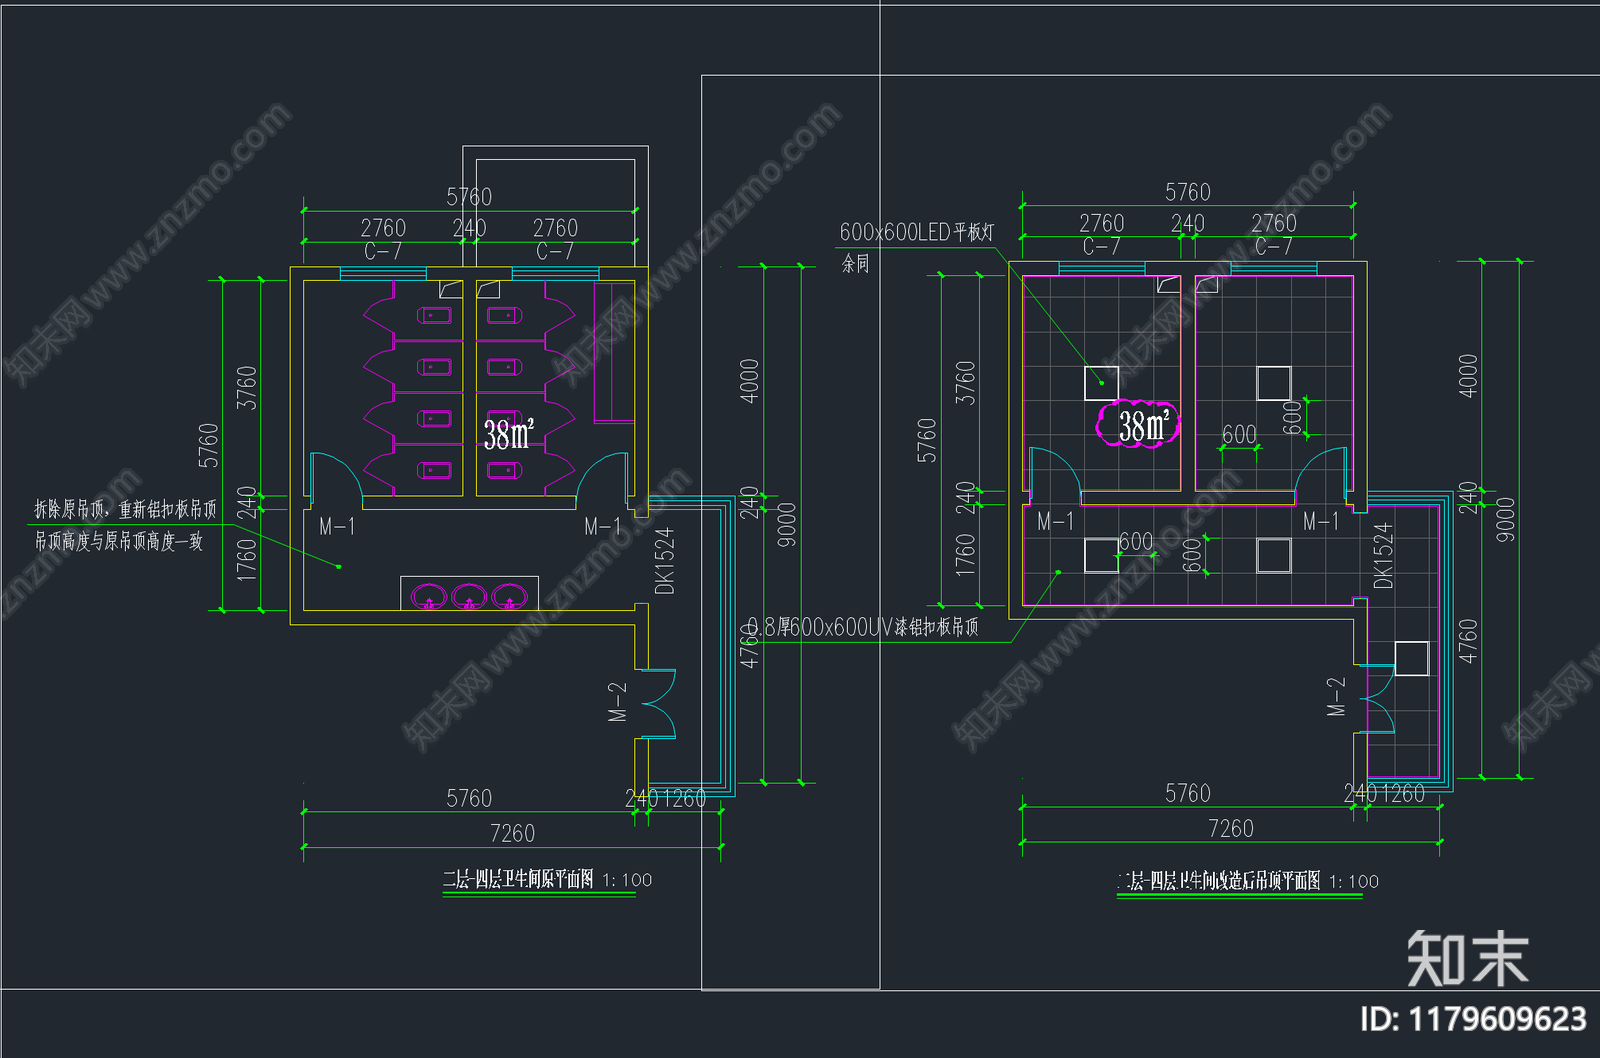Viewport: 1600px width, 1058px height.
Task: Select the revision-clouded 38m² area label
Action: pyautogui.click(x=1138, y=425)
